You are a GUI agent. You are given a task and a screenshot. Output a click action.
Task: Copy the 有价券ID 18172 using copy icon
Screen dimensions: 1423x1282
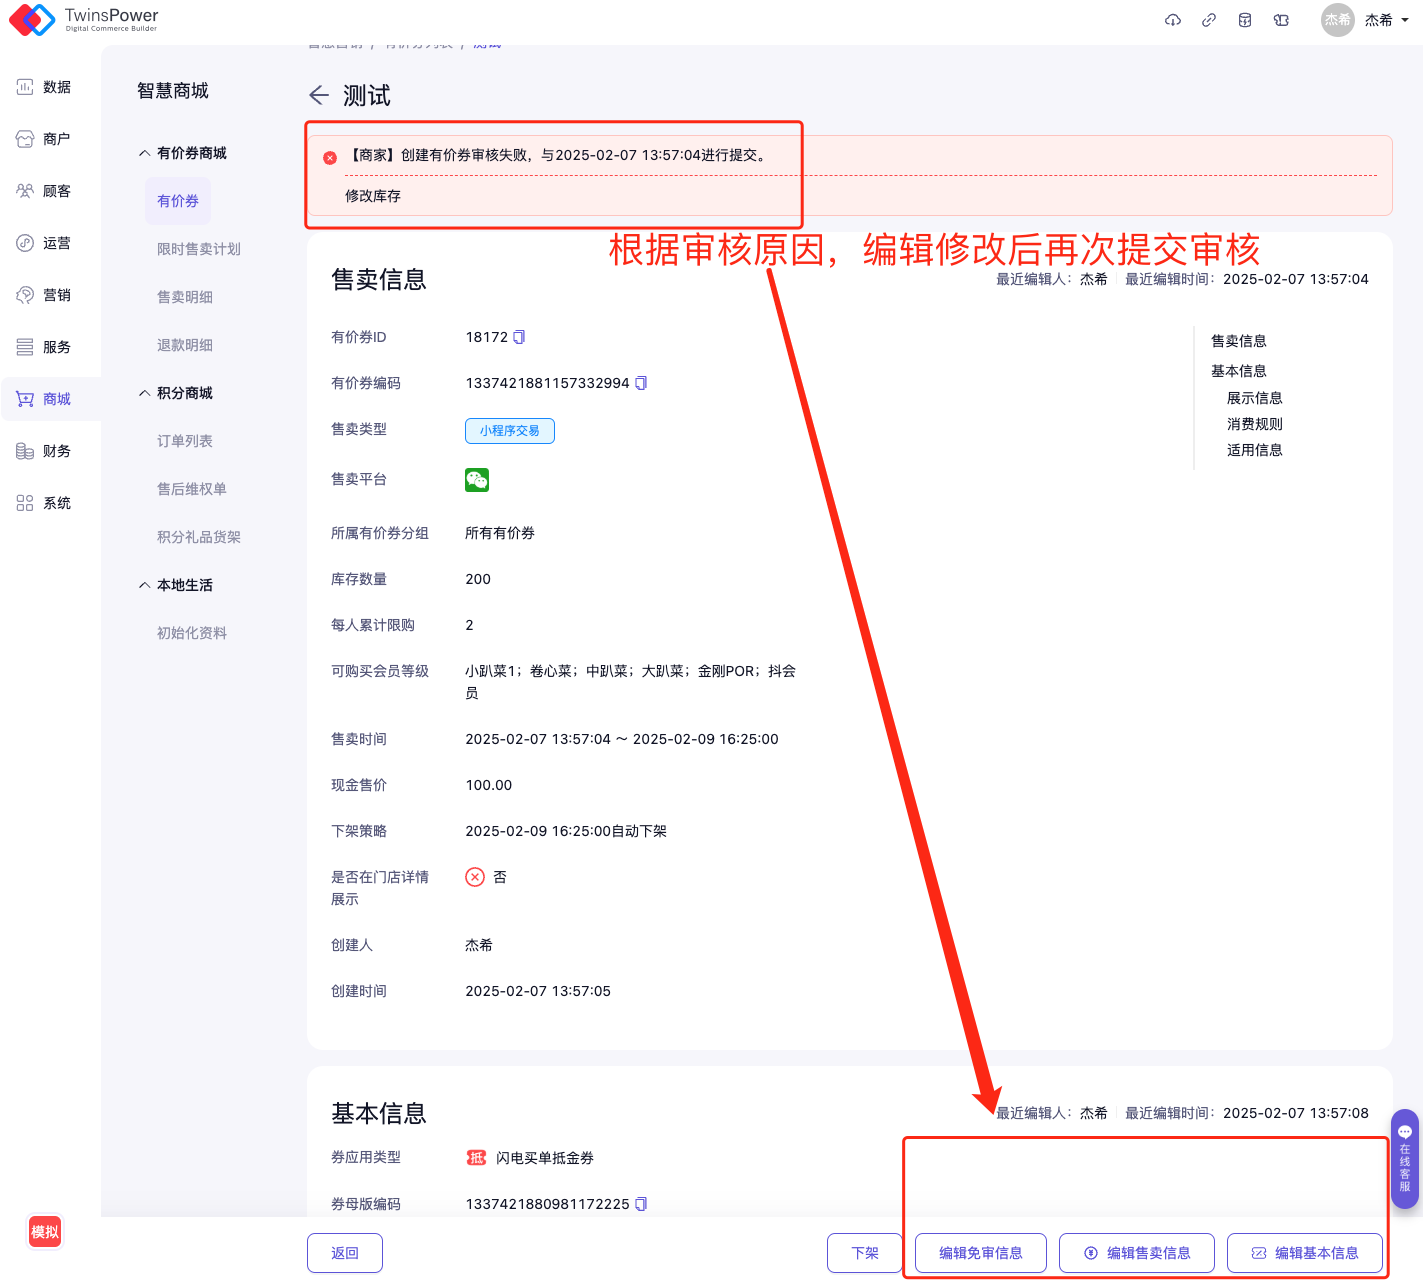519,337
